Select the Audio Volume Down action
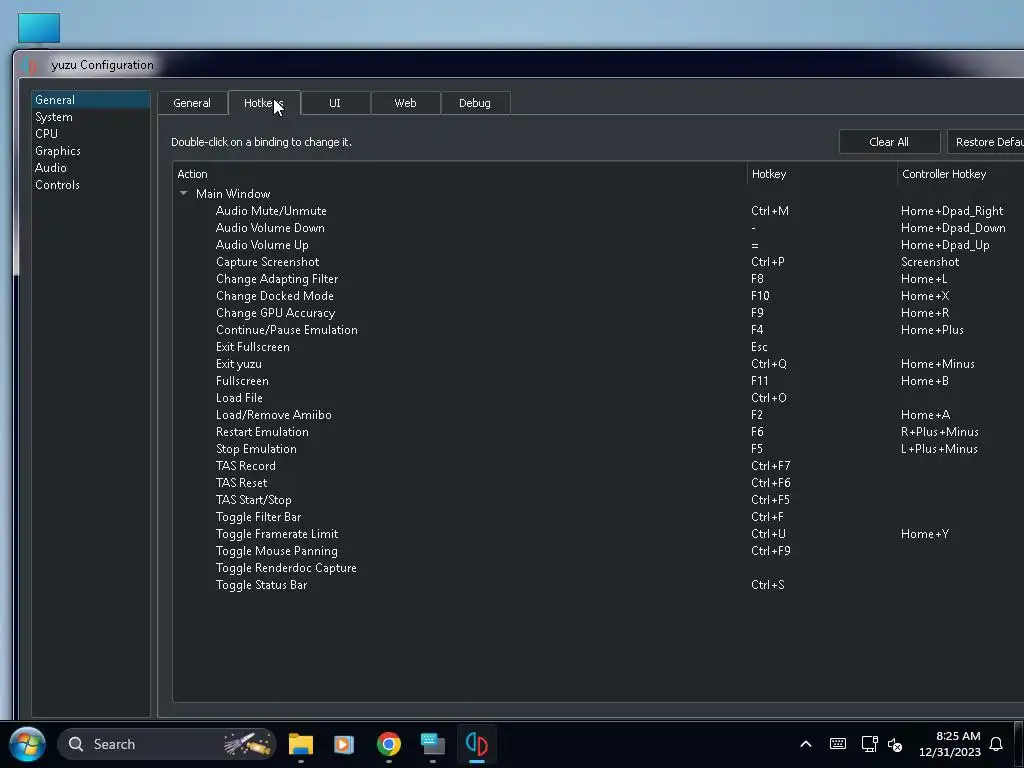Viewport: 1024px width, 768px height. click(270, 227)
